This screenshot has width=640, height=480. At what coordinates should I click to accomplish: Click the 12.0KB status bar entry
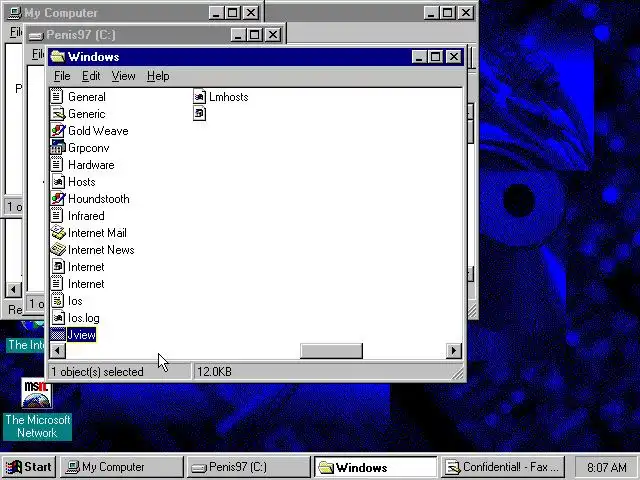click(214, 371)
